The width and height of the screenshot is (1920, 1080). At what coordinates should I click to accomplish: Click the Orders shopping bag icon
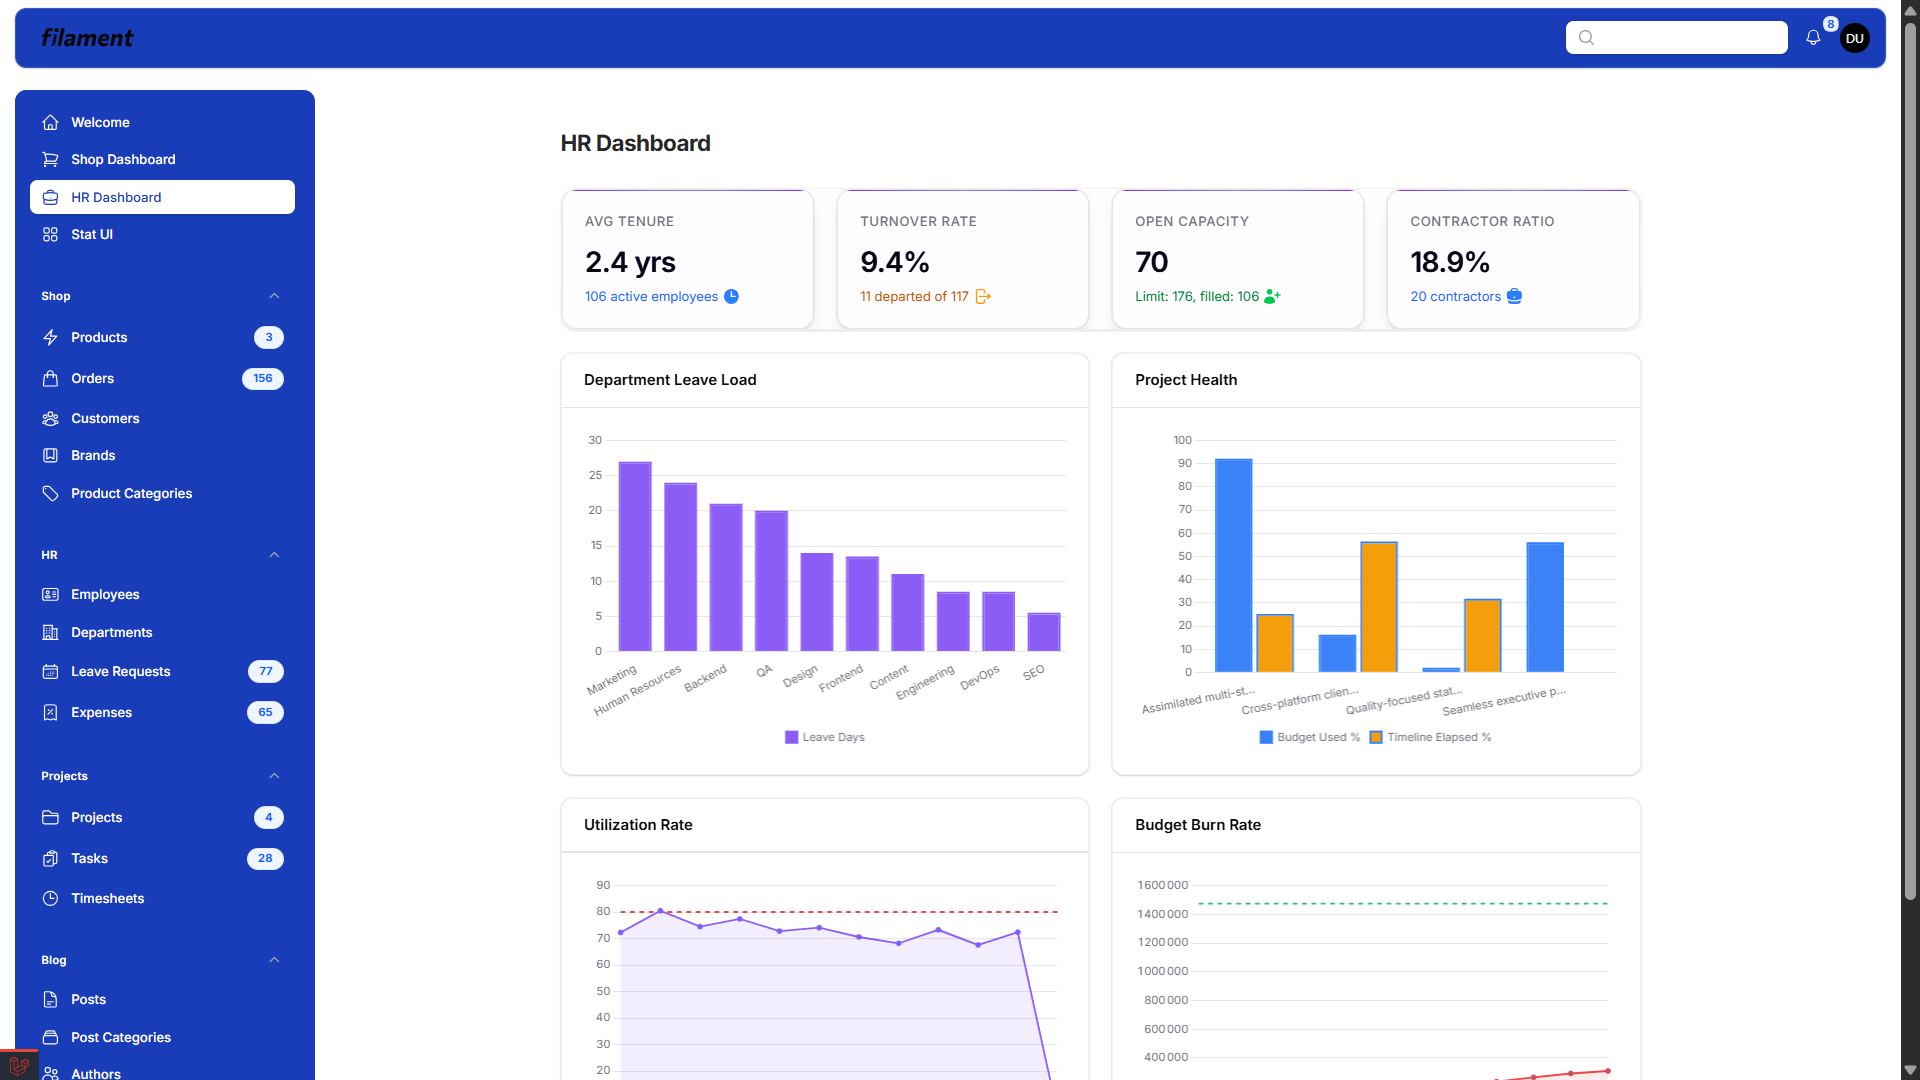coord(50,378)
